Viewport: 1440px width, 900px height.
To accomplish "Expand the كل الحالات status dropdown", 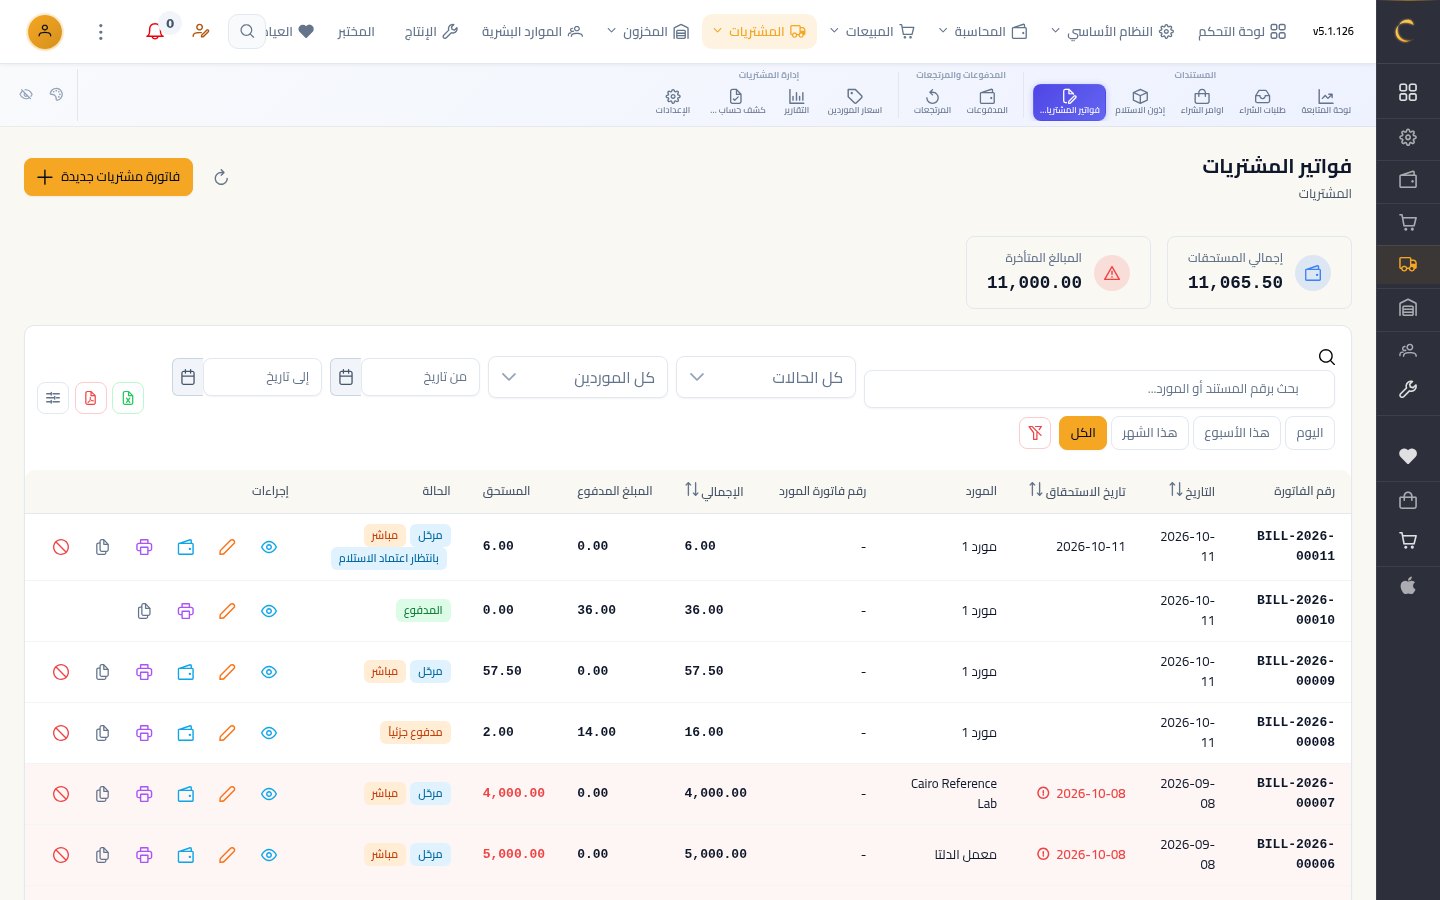I will 766,377.
